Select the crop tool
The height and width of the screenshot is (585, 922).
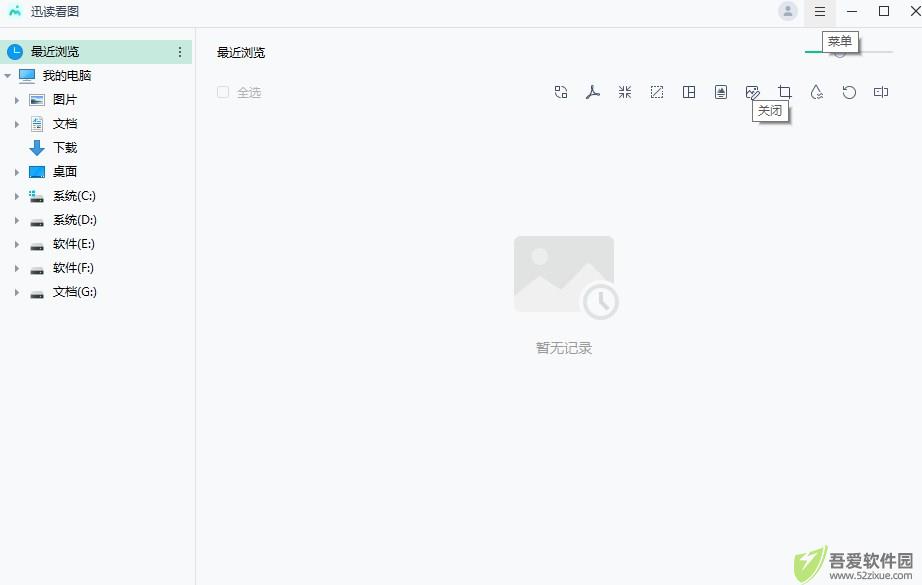click(785, 92)
